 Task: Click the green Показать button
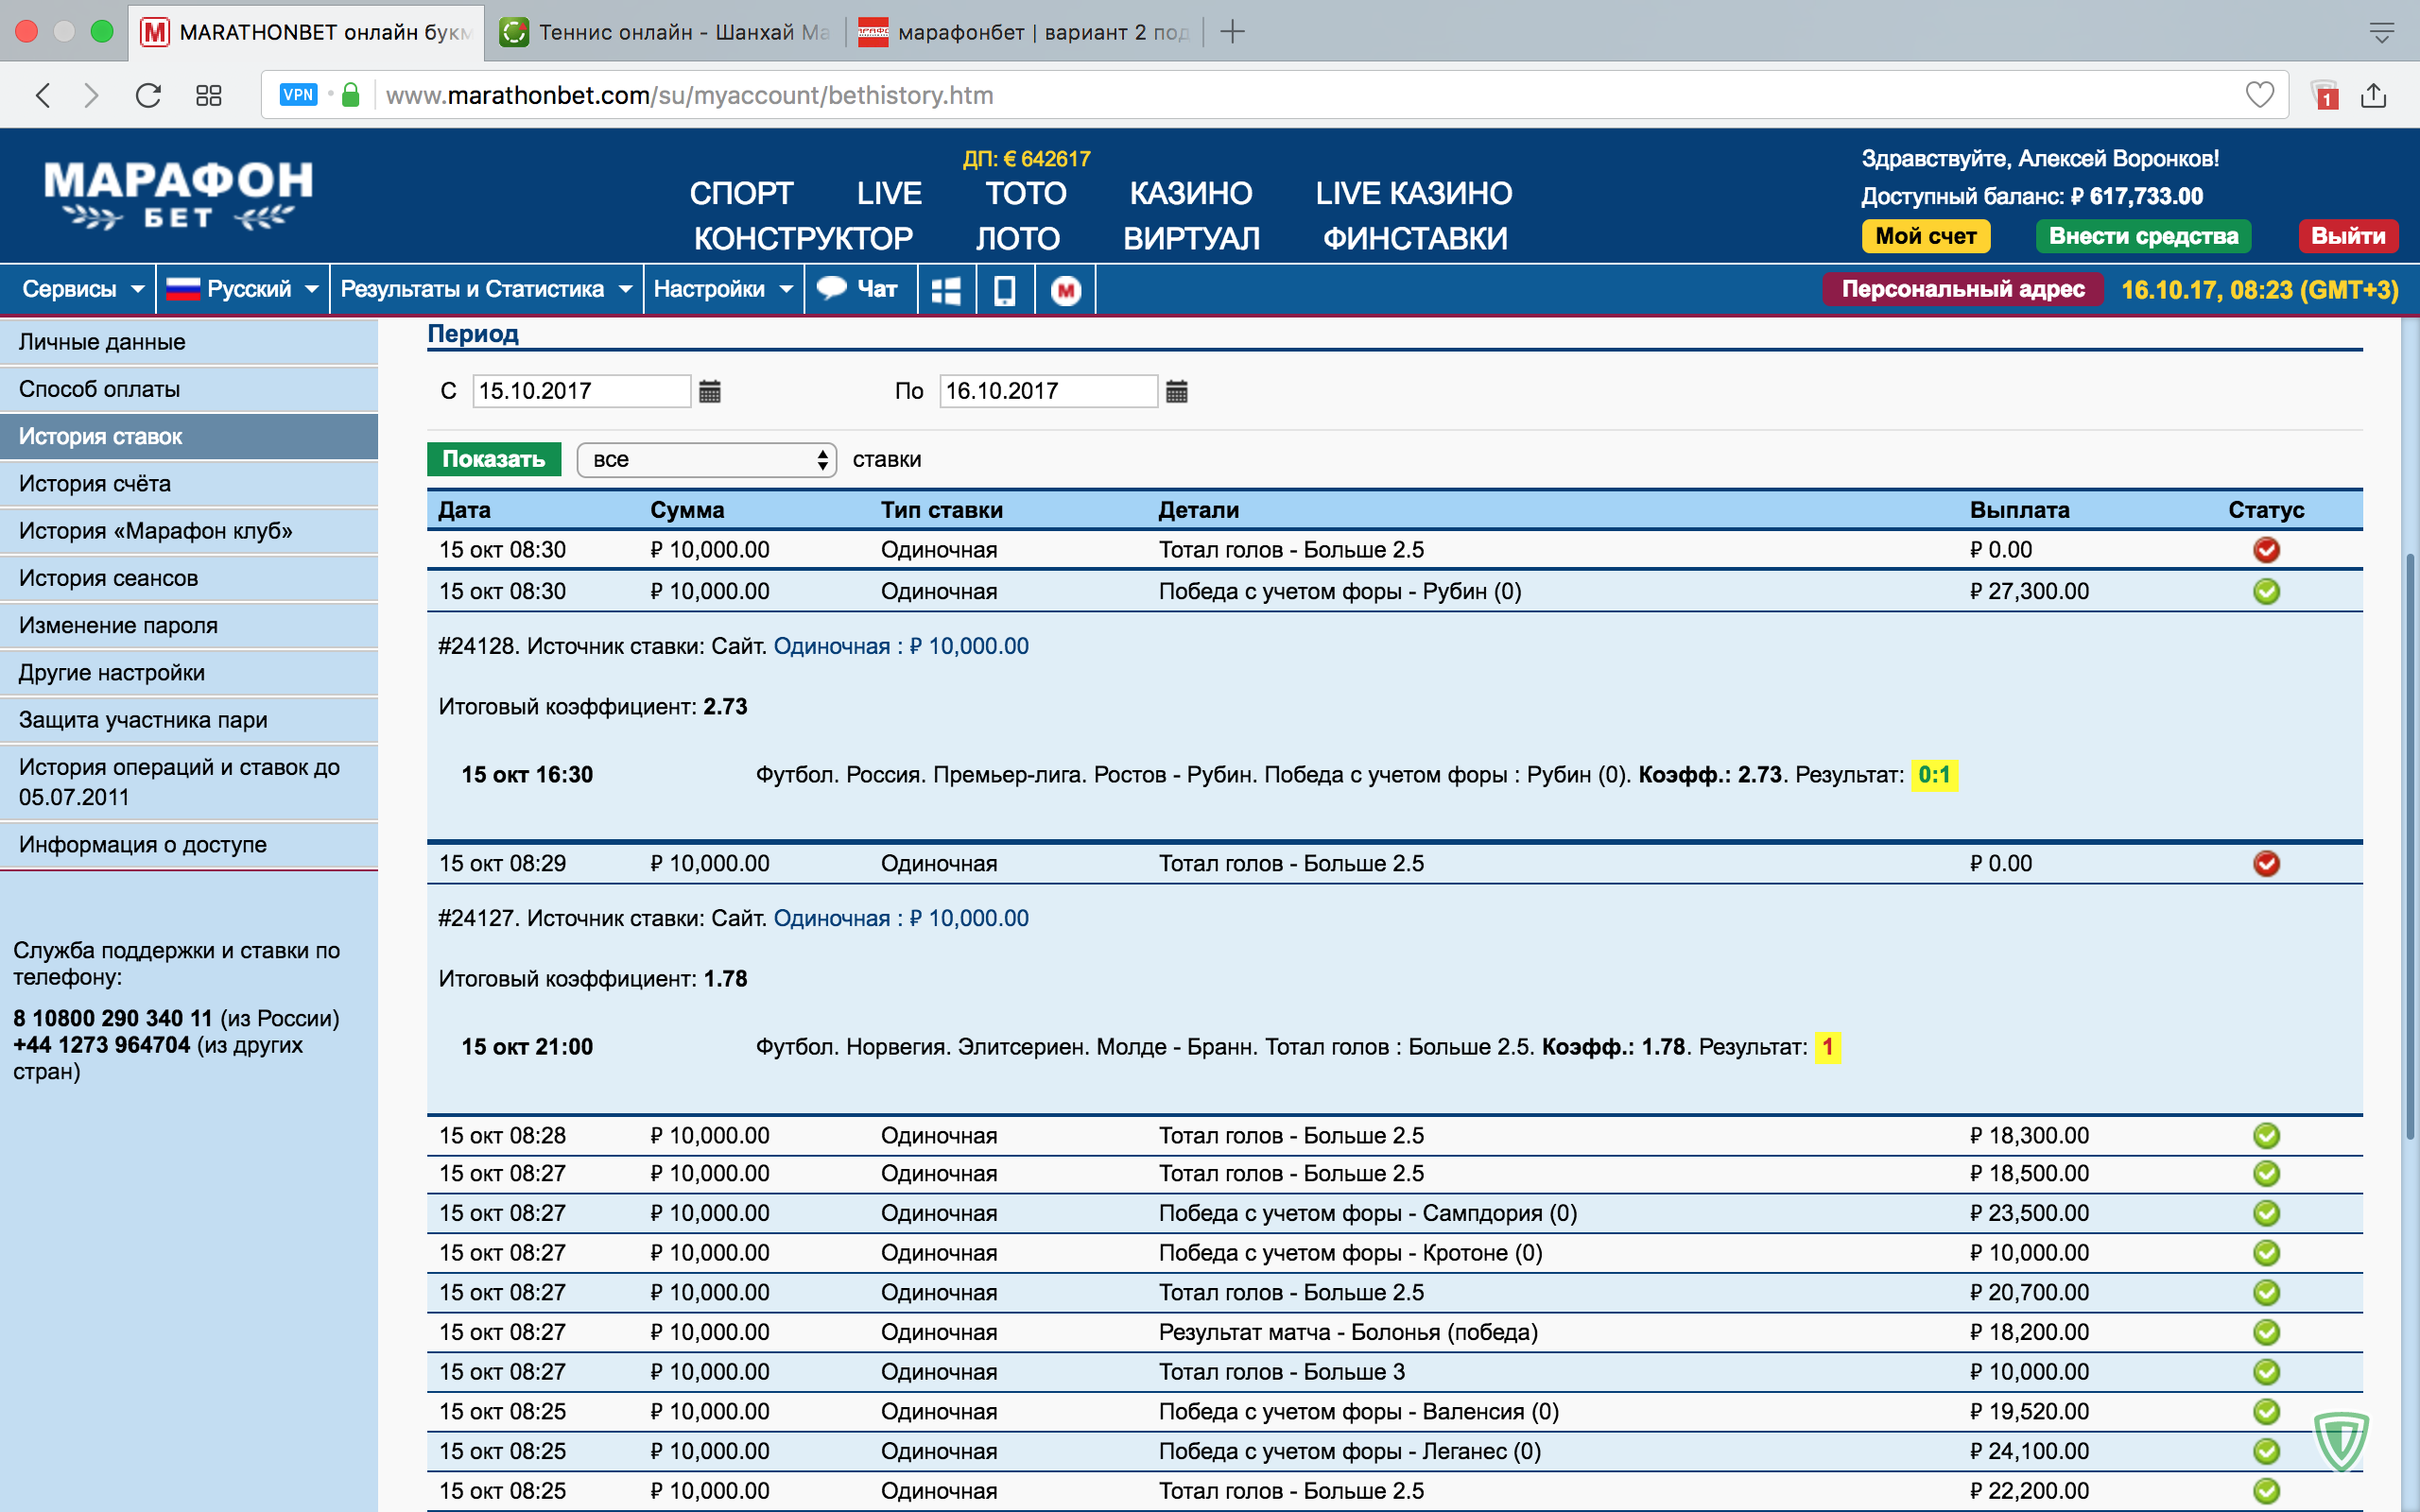click(x=493, y=460)
